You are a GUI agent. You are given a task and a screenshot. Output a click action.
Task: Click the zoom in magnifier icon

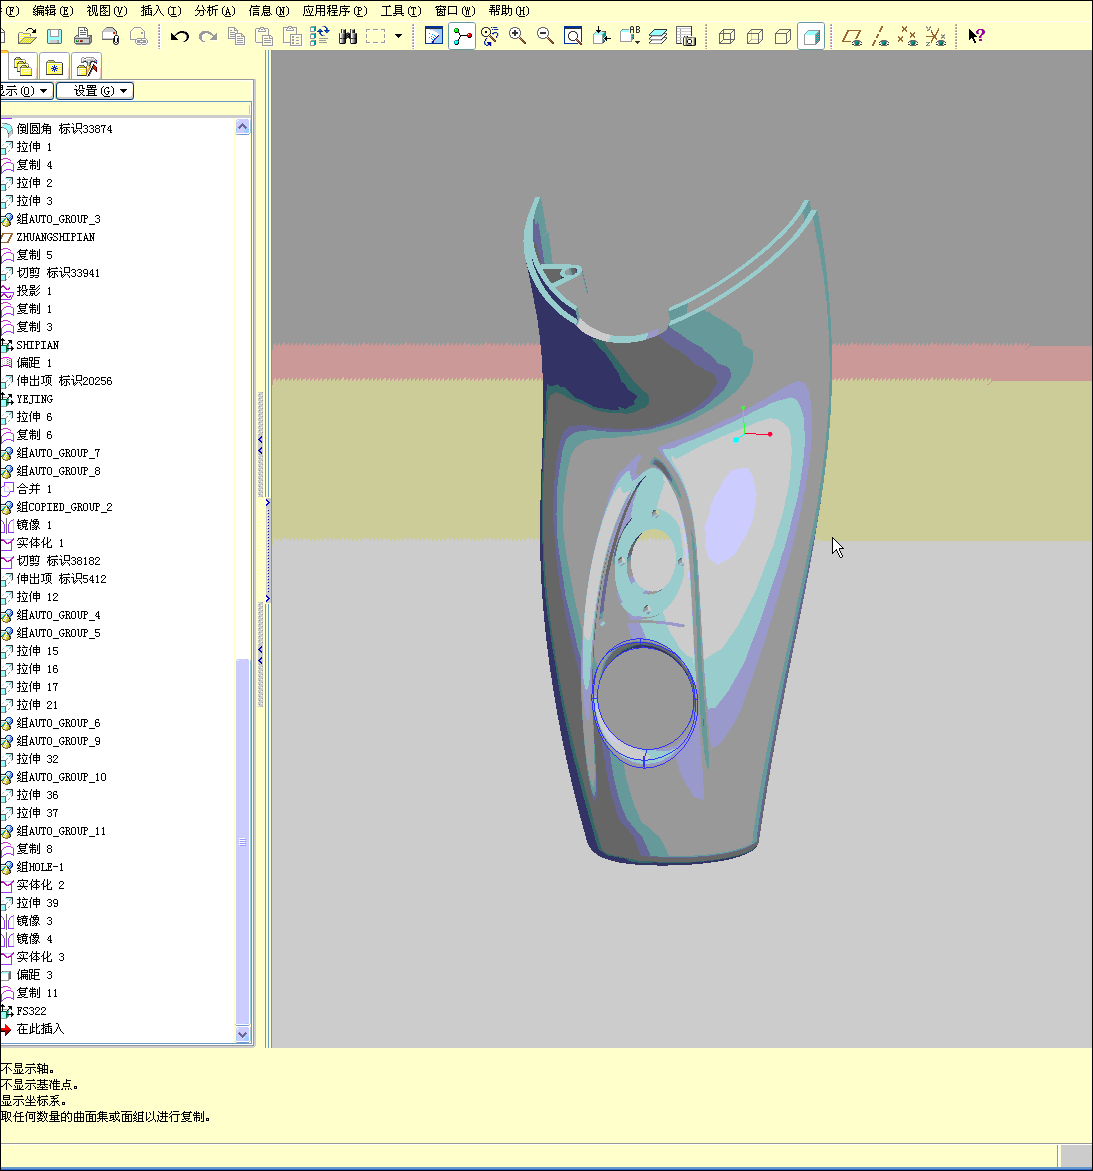(517, 36)
